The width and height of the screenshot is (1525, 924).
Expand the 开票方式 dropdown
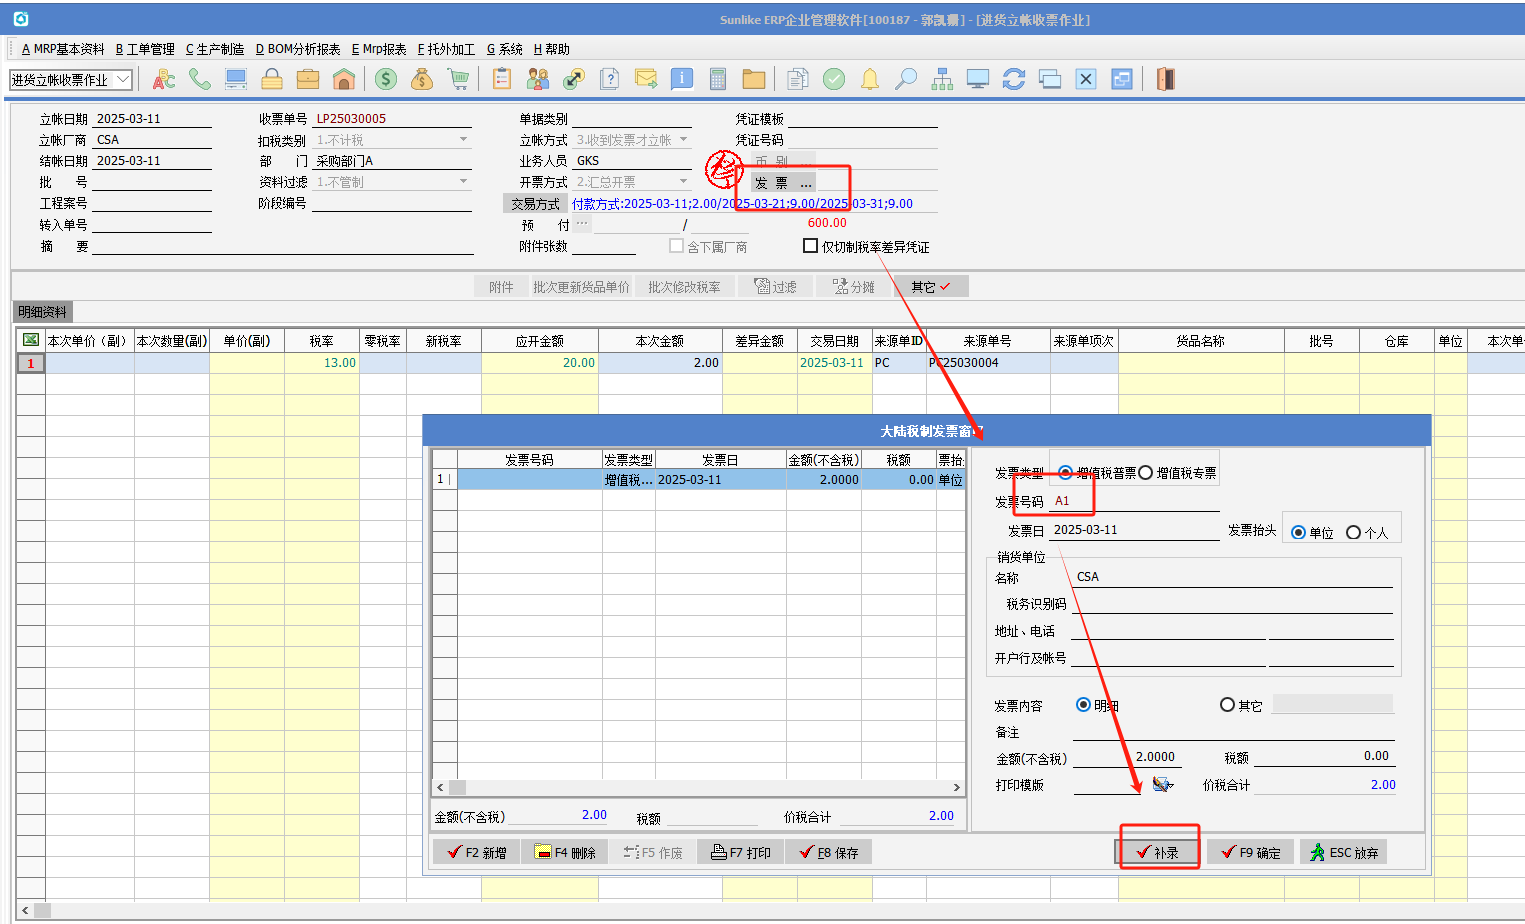(684, 182)
